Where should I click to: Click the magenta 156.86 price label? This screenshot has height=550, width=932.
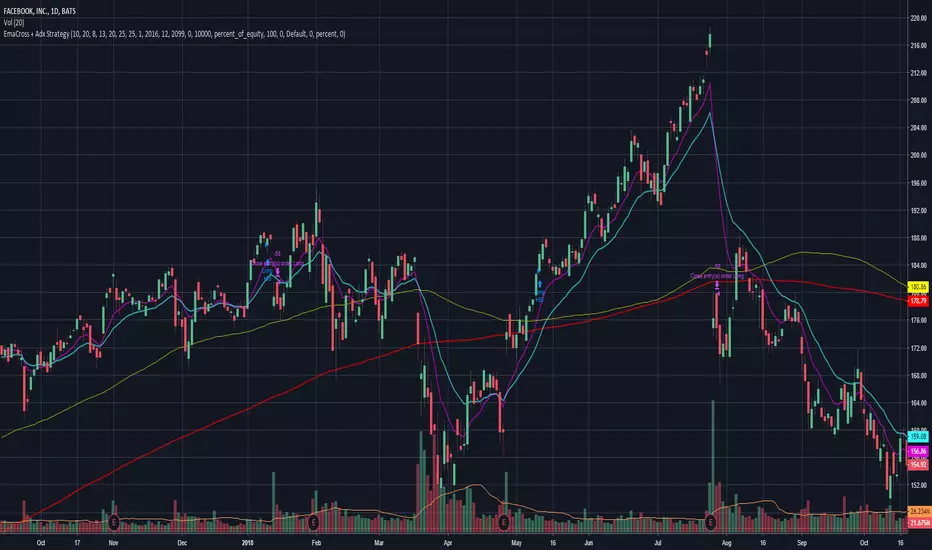click(x=918, y=451)
